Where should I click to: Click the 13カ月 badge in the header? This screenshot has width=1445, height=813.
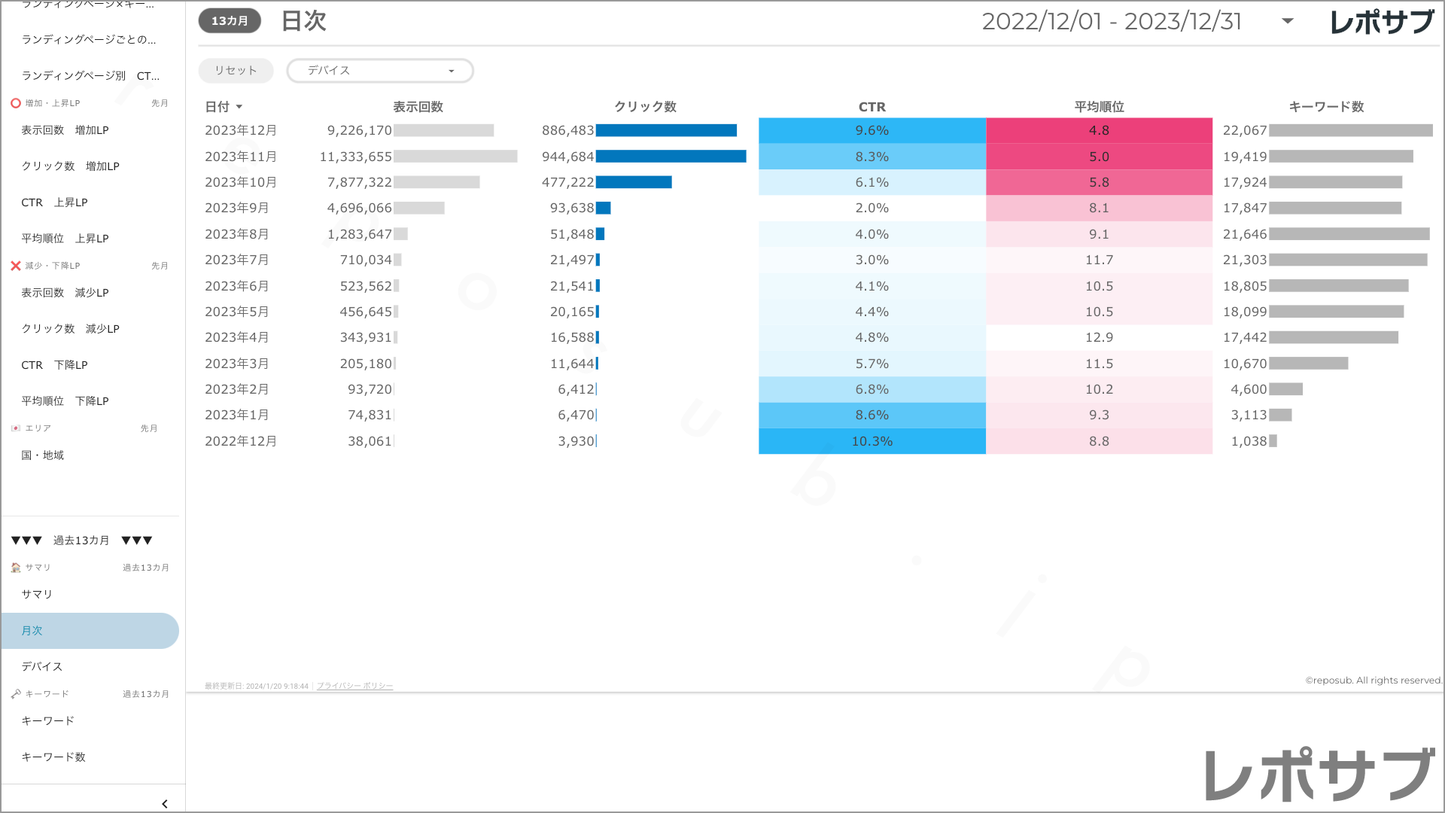point(230,21)
